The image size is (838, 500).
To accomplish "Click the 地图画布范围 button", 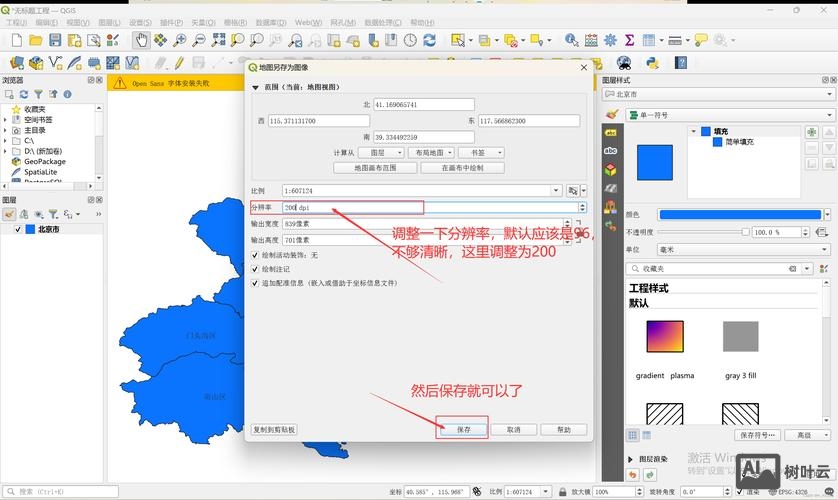I will [x=375, y=168].
